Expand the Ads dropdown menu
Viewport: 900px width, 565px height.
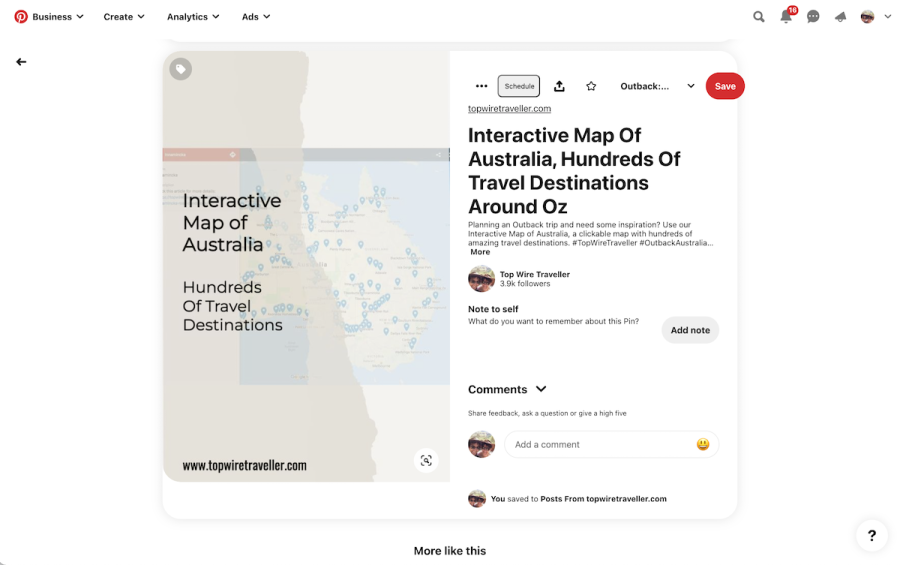(256, 17)
